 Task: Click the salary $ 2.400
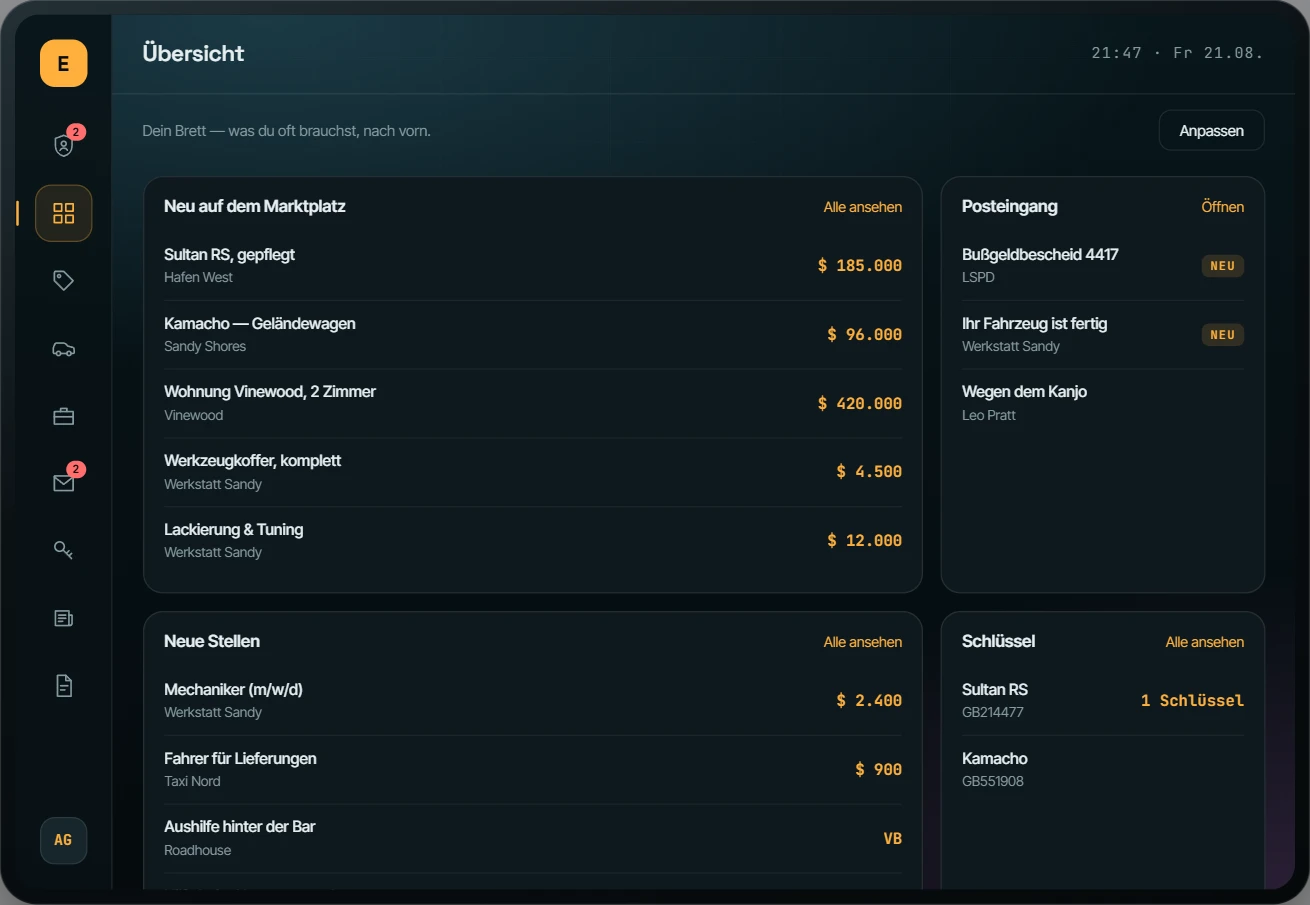[869, 701]
